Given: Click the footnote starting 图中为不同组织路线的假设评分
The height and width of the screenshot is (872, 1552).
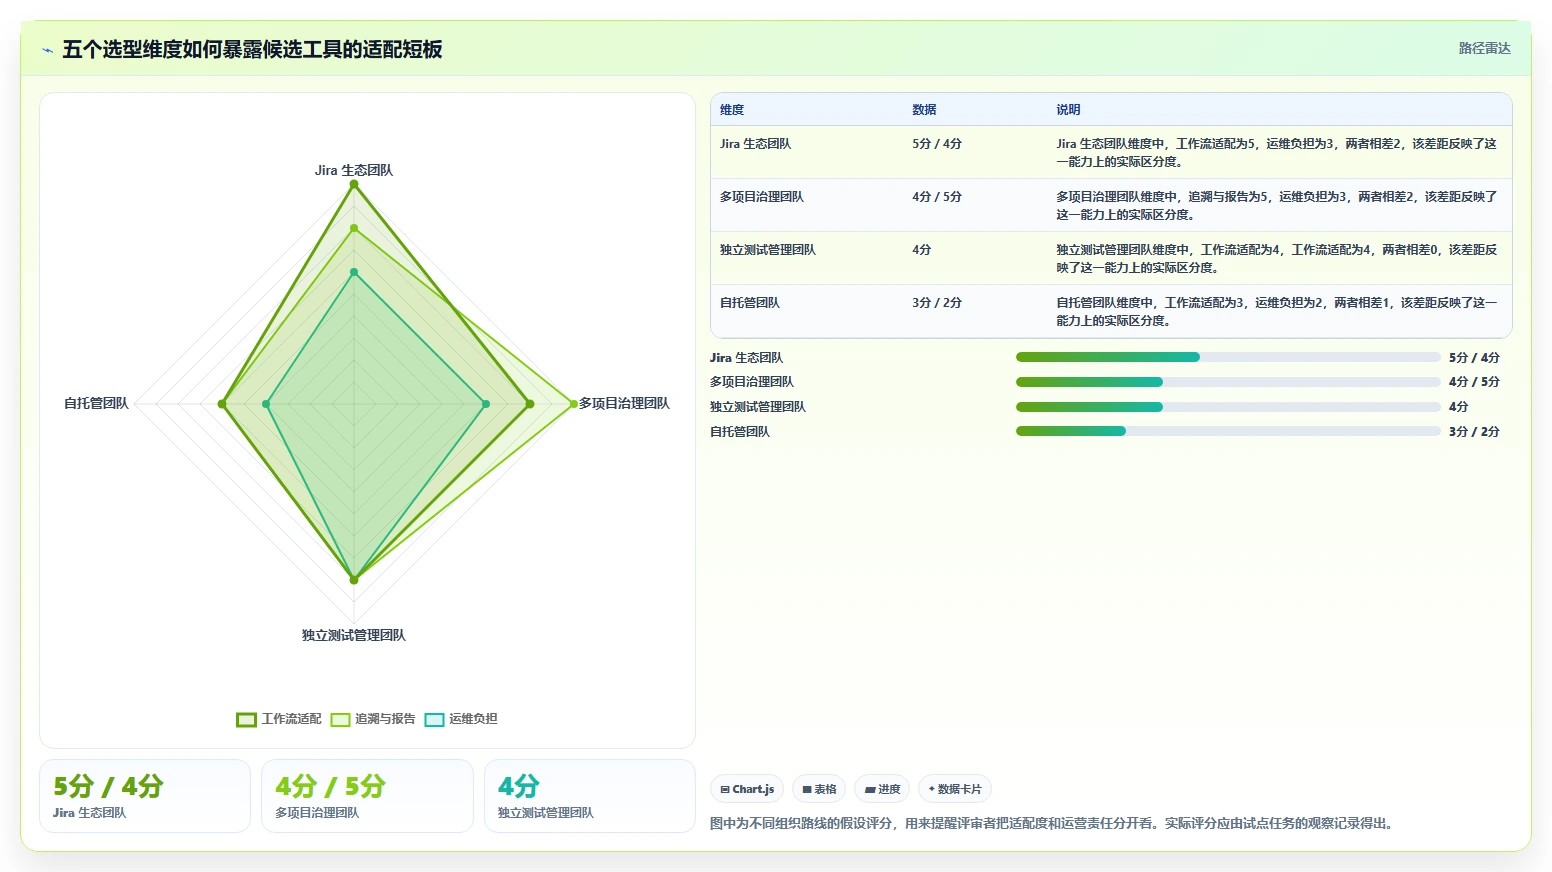Looking at the screenshot, I should [x=1051, y=824].
